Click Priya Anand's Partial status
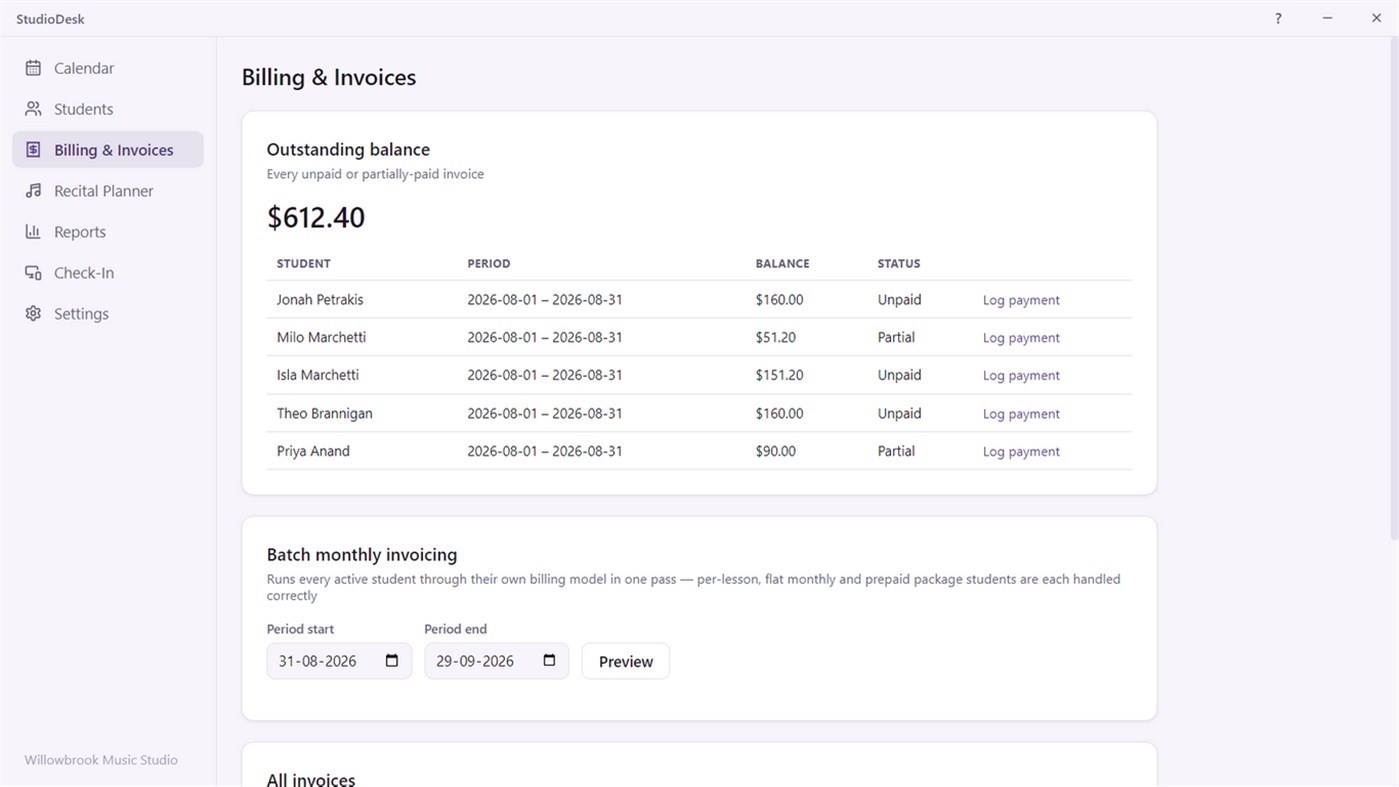Screen dimensions: 1399x787 point(896,452)
